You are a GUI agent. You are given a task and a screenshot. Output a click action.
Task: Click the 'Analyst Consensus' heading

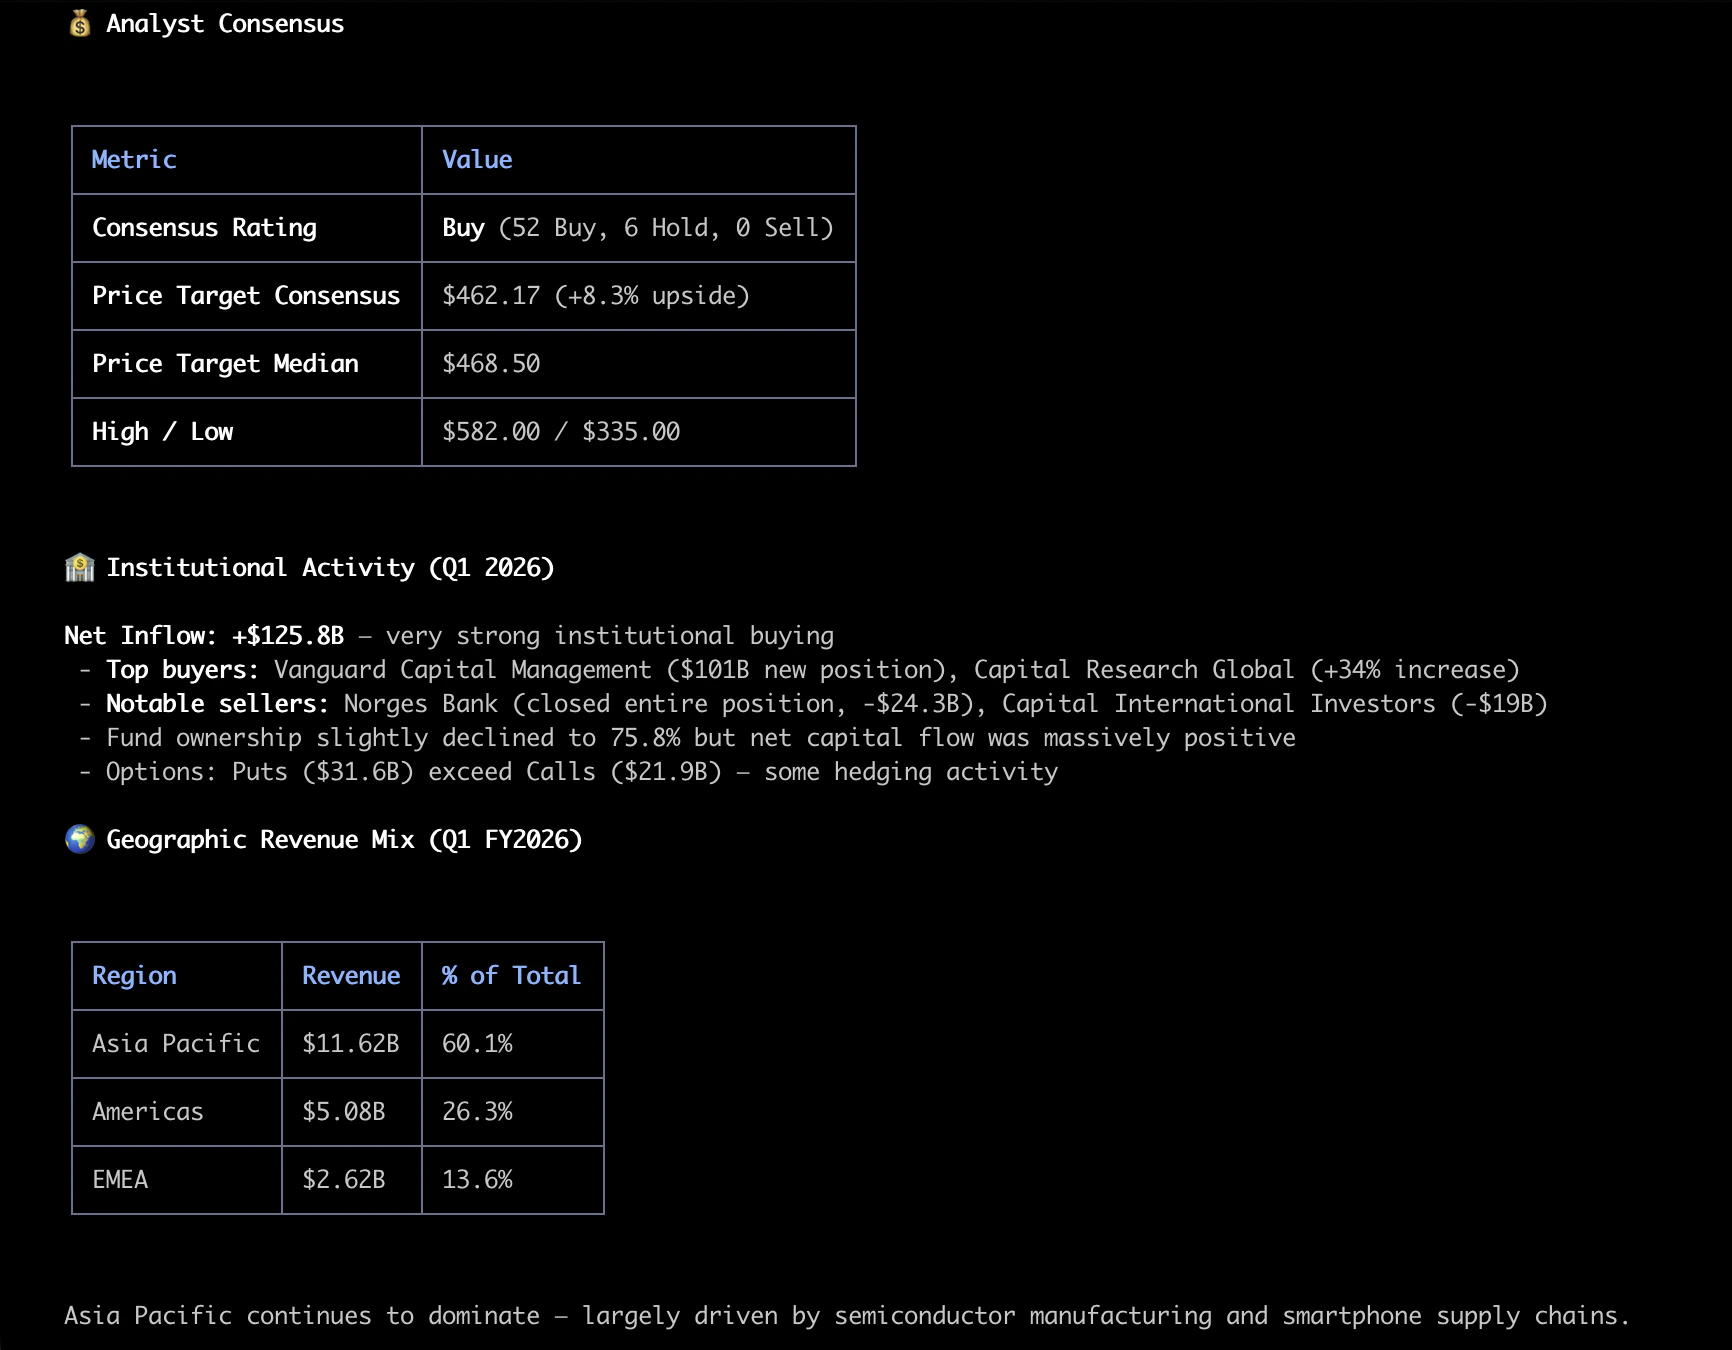click(x=225, y=23)
